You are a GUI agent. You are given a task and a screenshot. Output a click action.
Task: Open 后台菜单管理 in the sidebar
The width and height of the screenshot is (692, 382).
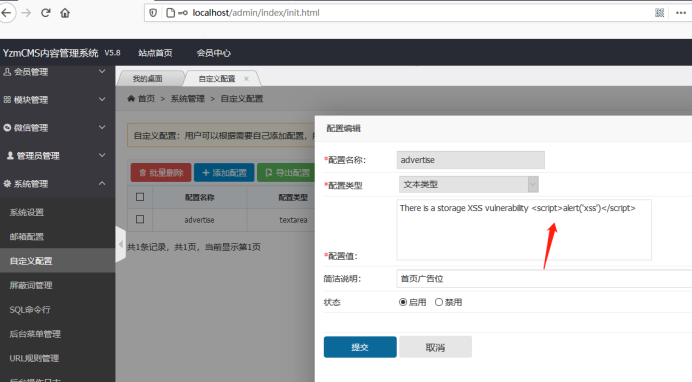click(35, 334)
